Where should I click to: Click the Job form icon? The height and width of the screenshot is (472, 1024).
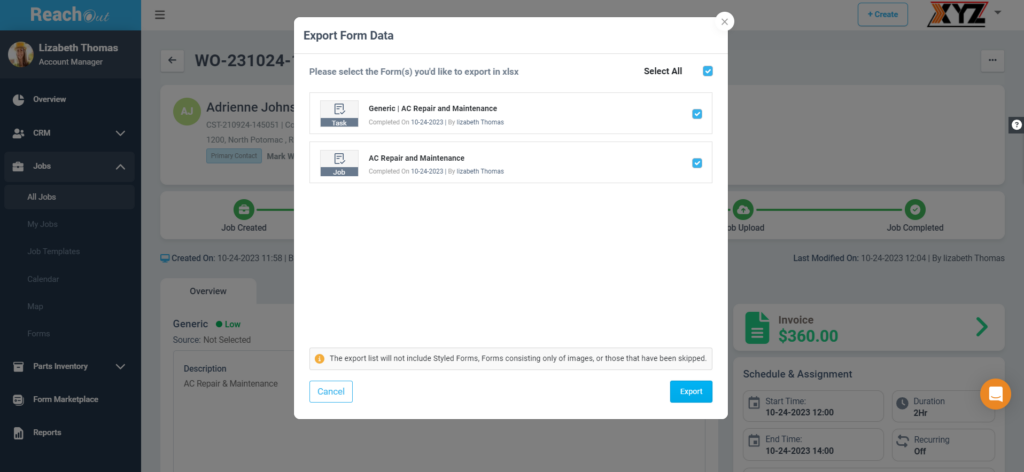[x=339, y=163]
